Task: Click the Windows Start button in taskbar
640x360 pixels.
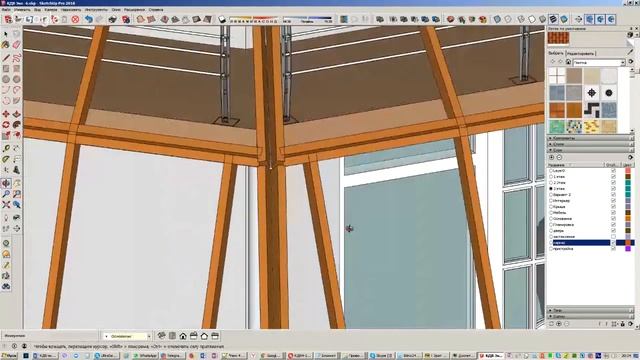Action: (9, 356)
